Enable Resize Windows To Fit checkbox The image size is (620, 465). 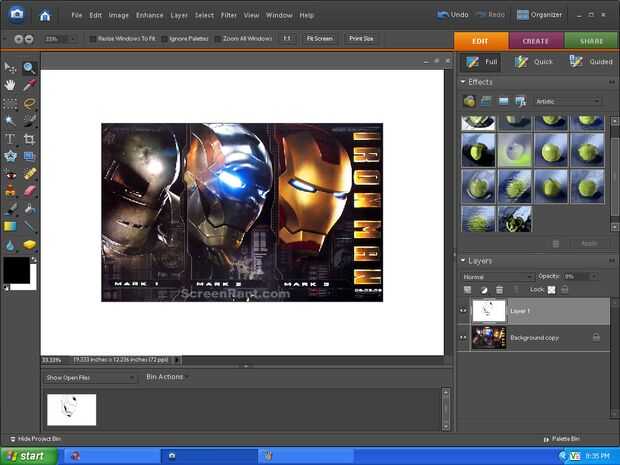pos(93,39)
